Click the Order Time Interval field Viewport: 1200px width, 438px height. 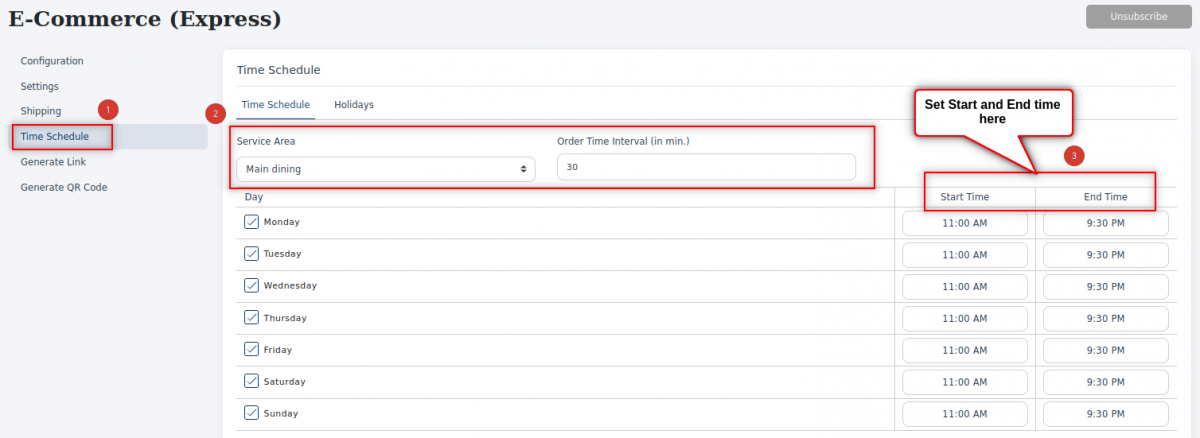[x=706, y=167]
